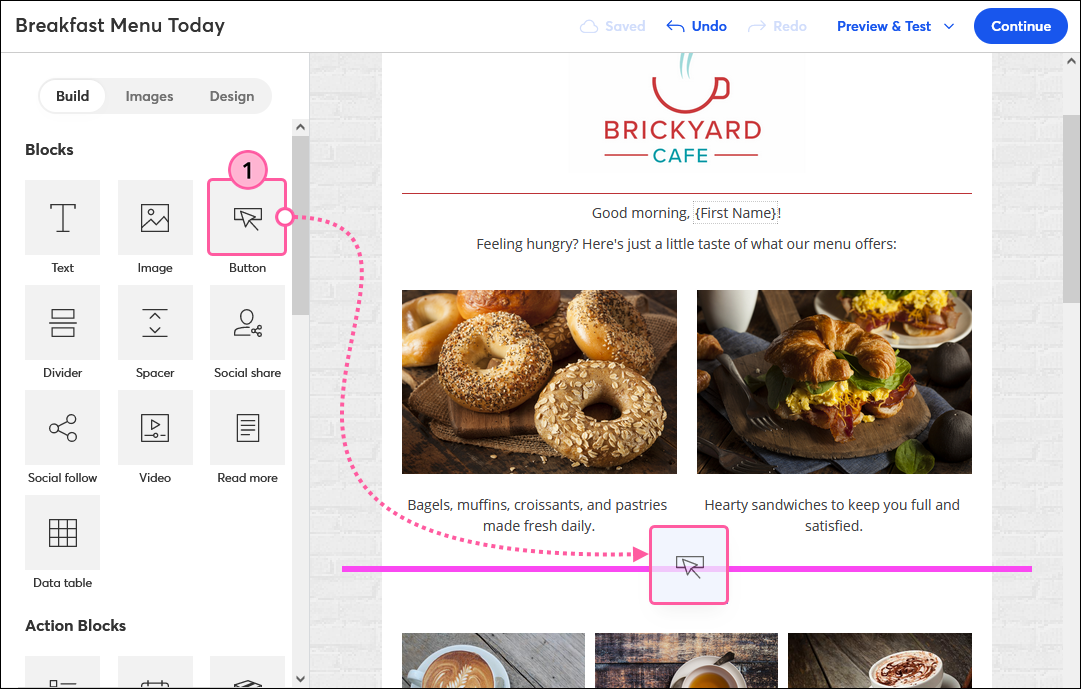Click the Saved status text
This screenshot has width=1081, height=689.
(625, 26)
